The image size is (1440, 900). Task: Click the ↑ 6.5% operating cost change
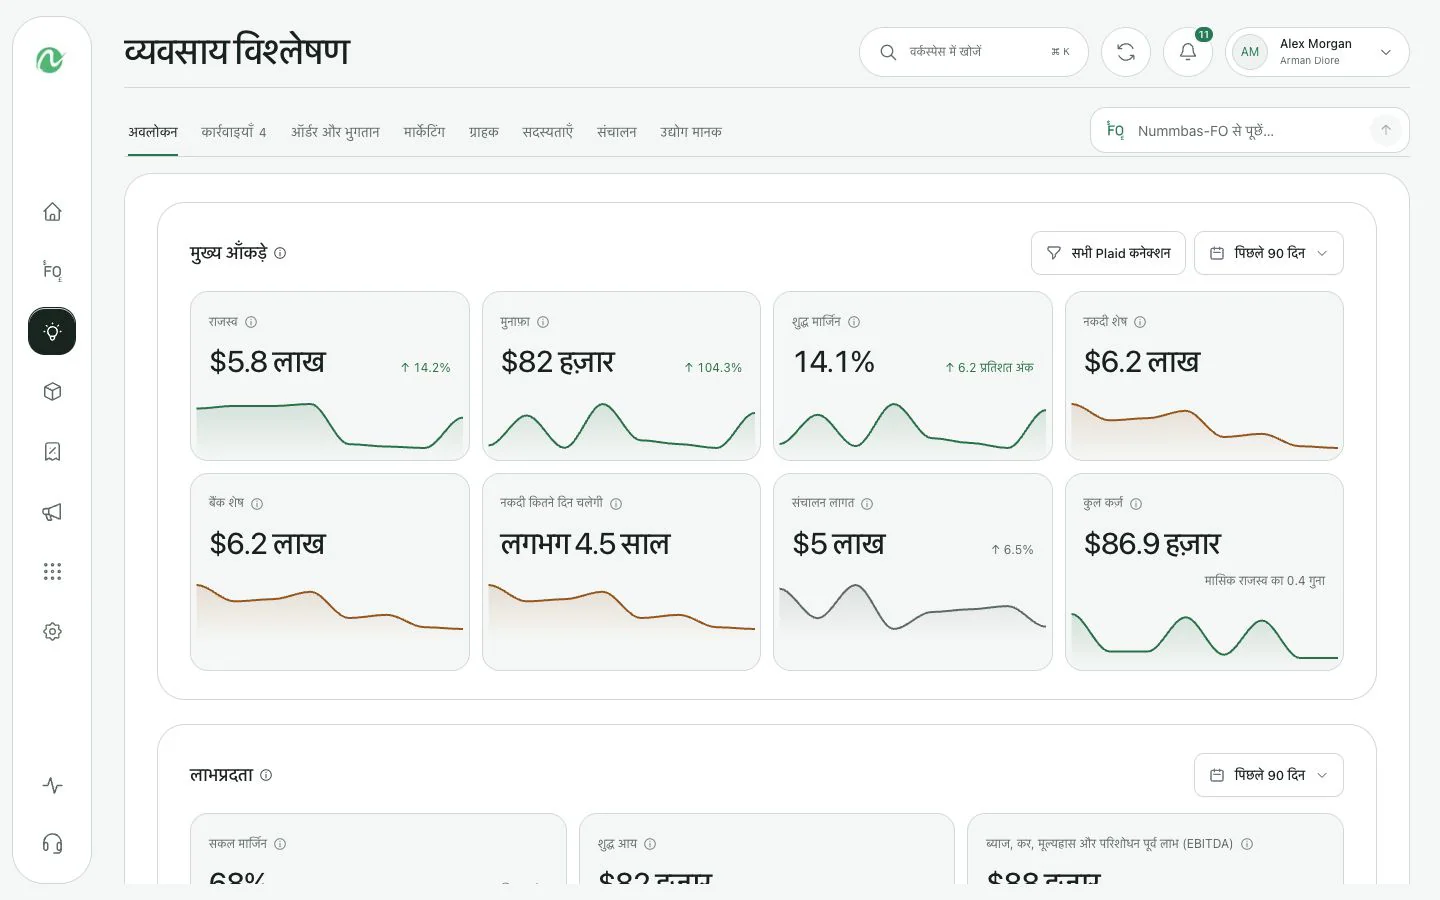[x=1012, y=550]
